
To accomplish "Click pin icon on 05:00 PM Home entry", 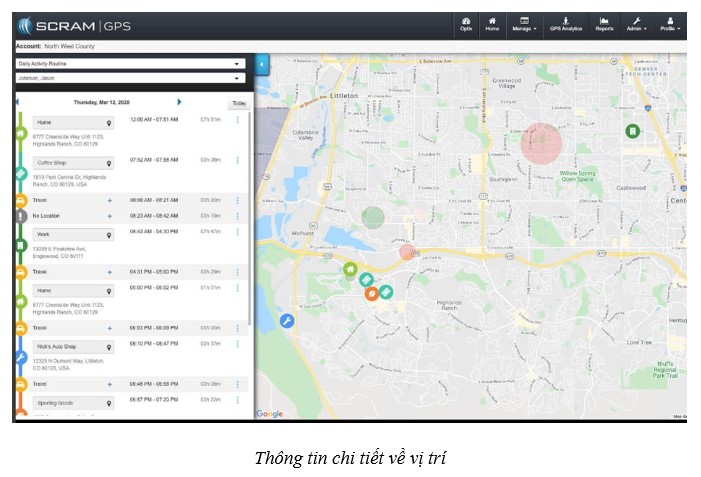I will coord(109,291).
